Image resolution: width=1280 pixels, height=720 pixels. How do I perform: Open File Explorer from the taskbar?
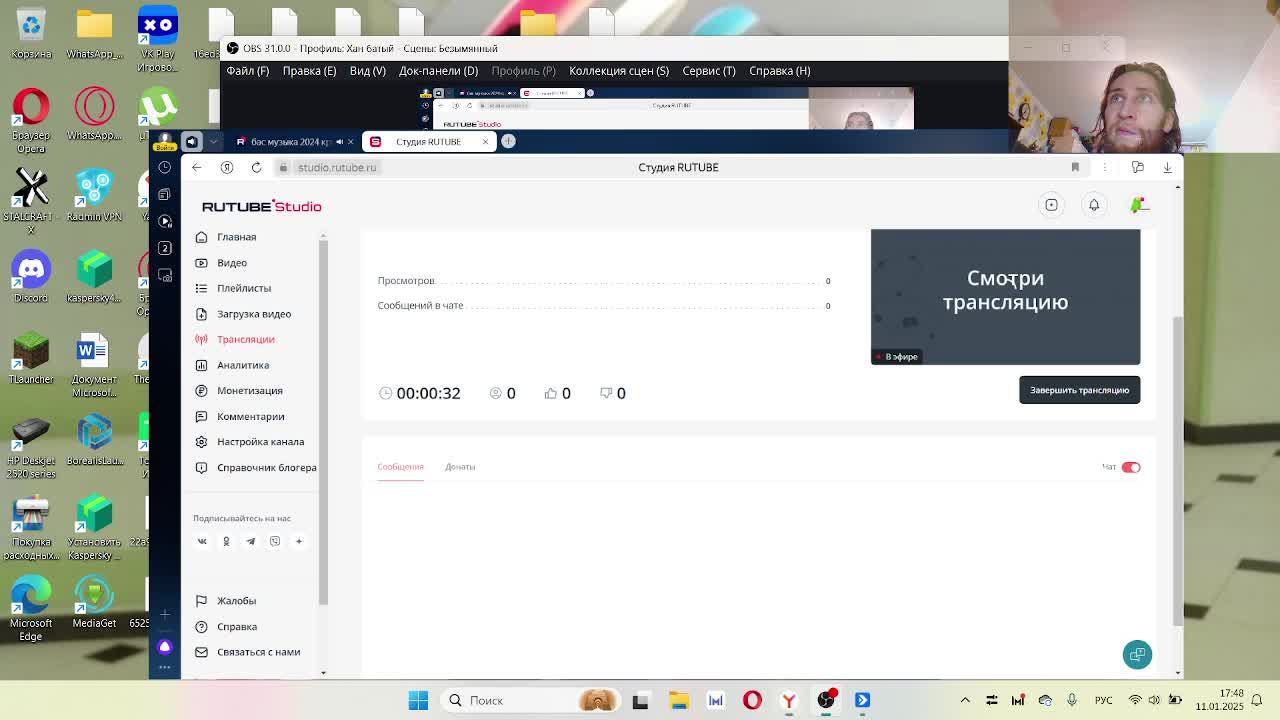point(678,701)
